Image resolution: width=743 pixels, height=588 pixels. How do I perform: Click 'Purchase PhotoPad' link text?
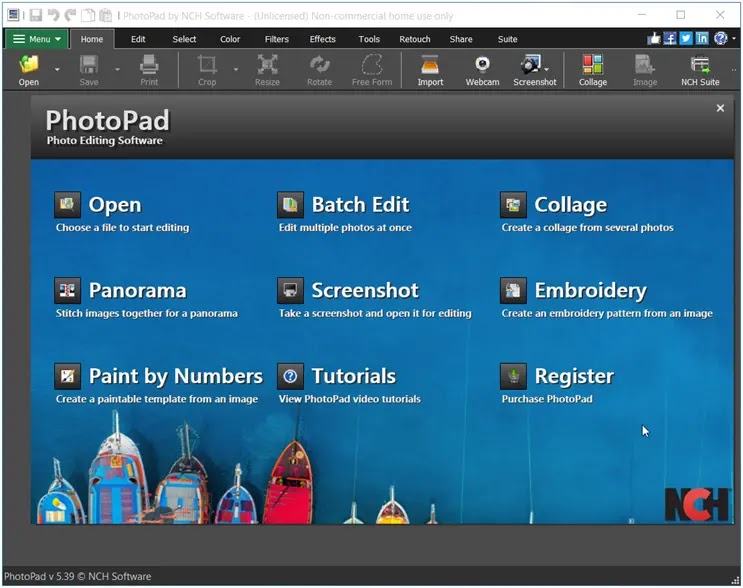(547, 399)
